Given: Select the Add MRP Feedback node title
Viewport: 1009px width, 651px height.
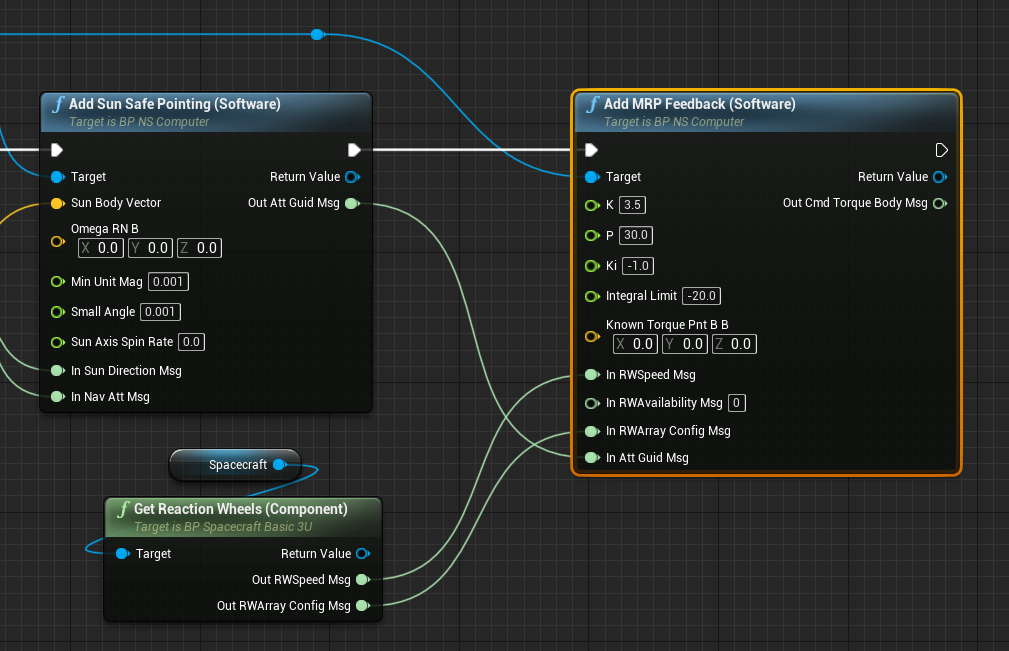Looking at the screenshot, I should [699, 104].
